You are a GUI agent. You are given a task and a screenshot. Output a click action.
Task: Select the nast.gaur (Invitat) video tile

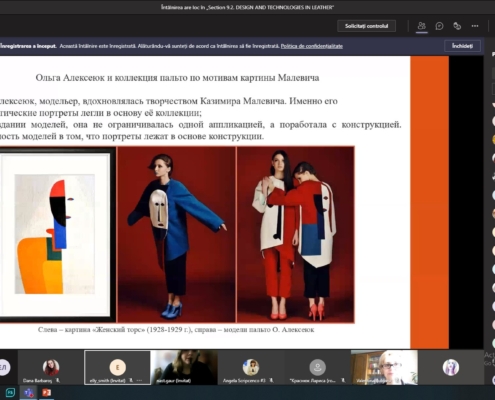[184, 367]
